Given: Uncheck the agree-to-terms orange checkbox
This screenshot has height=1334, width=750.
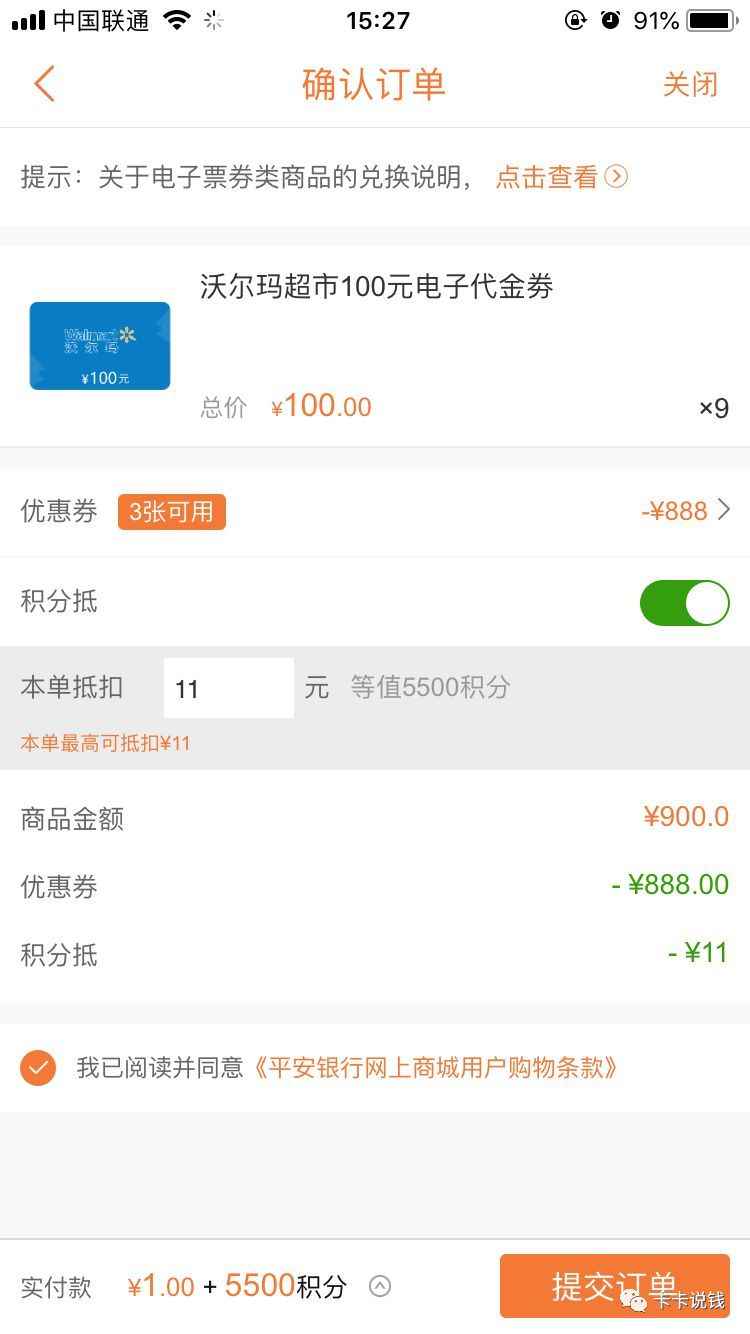Looking at the screenshot, I should (x=38, y=1068).
